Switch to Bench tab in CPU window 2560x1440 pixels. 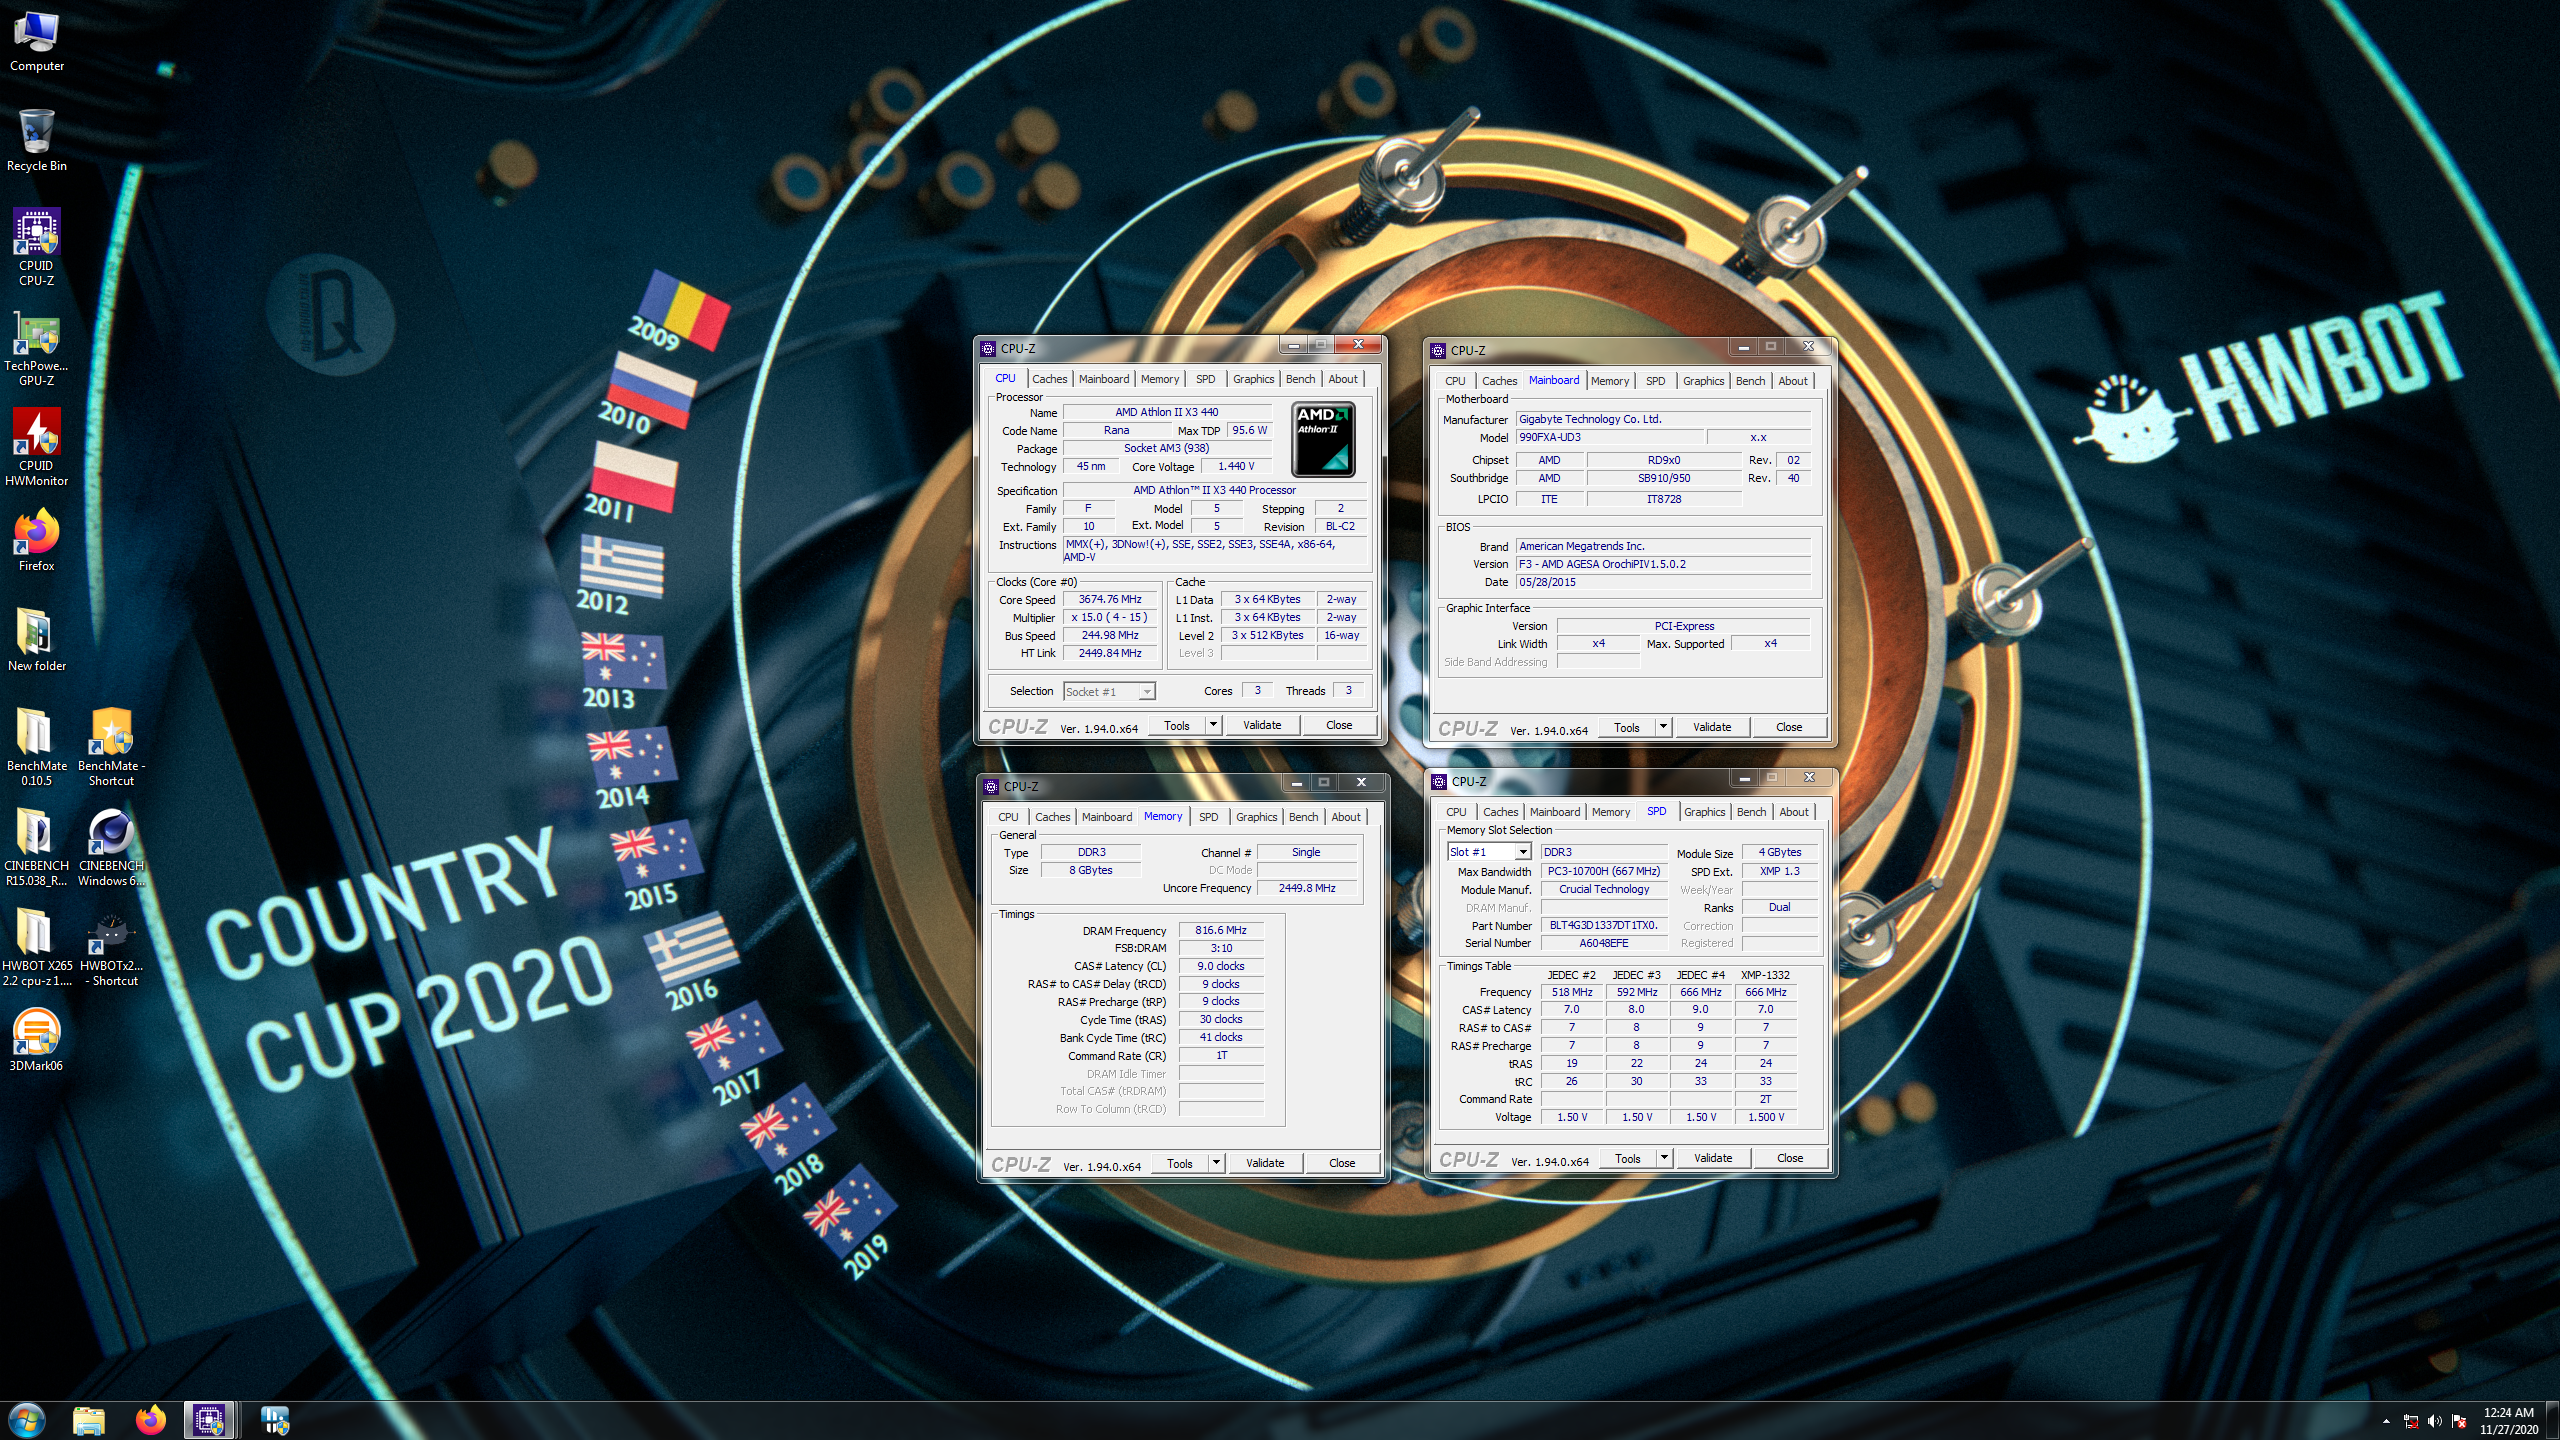coord(1301,379)
